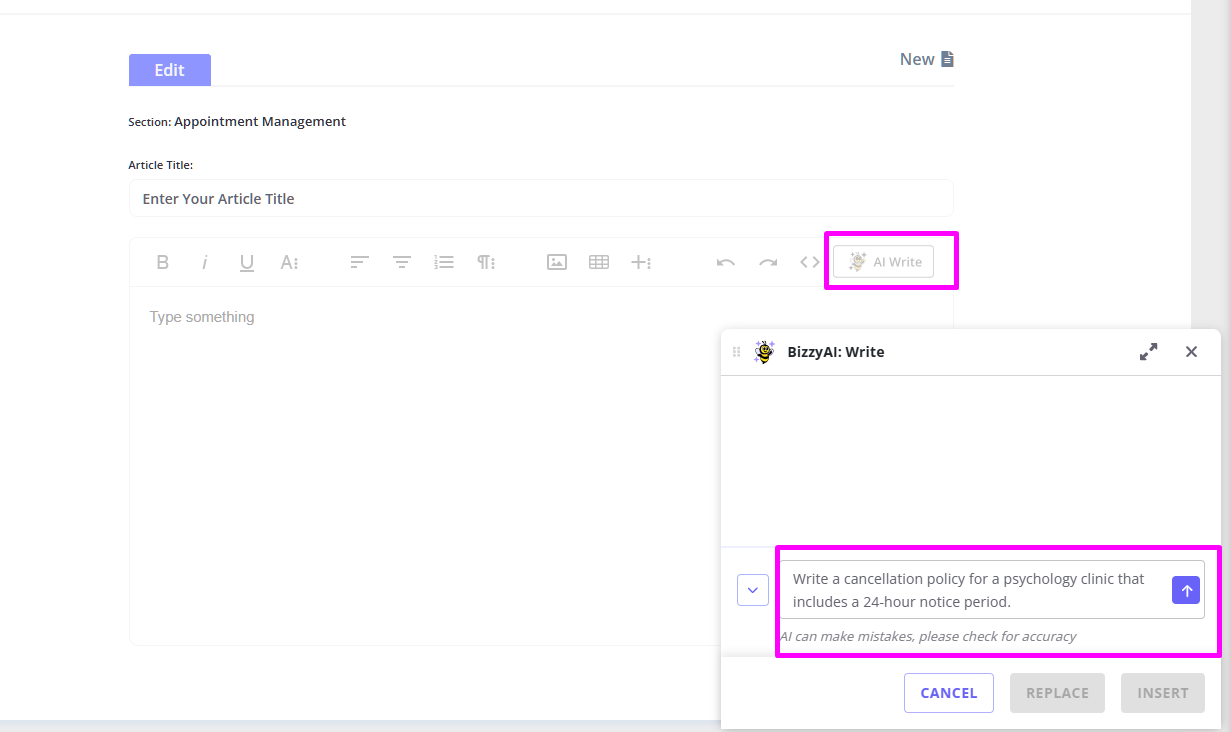Select the Edit tab
The image size is (1231, 732).
point(170,70)
